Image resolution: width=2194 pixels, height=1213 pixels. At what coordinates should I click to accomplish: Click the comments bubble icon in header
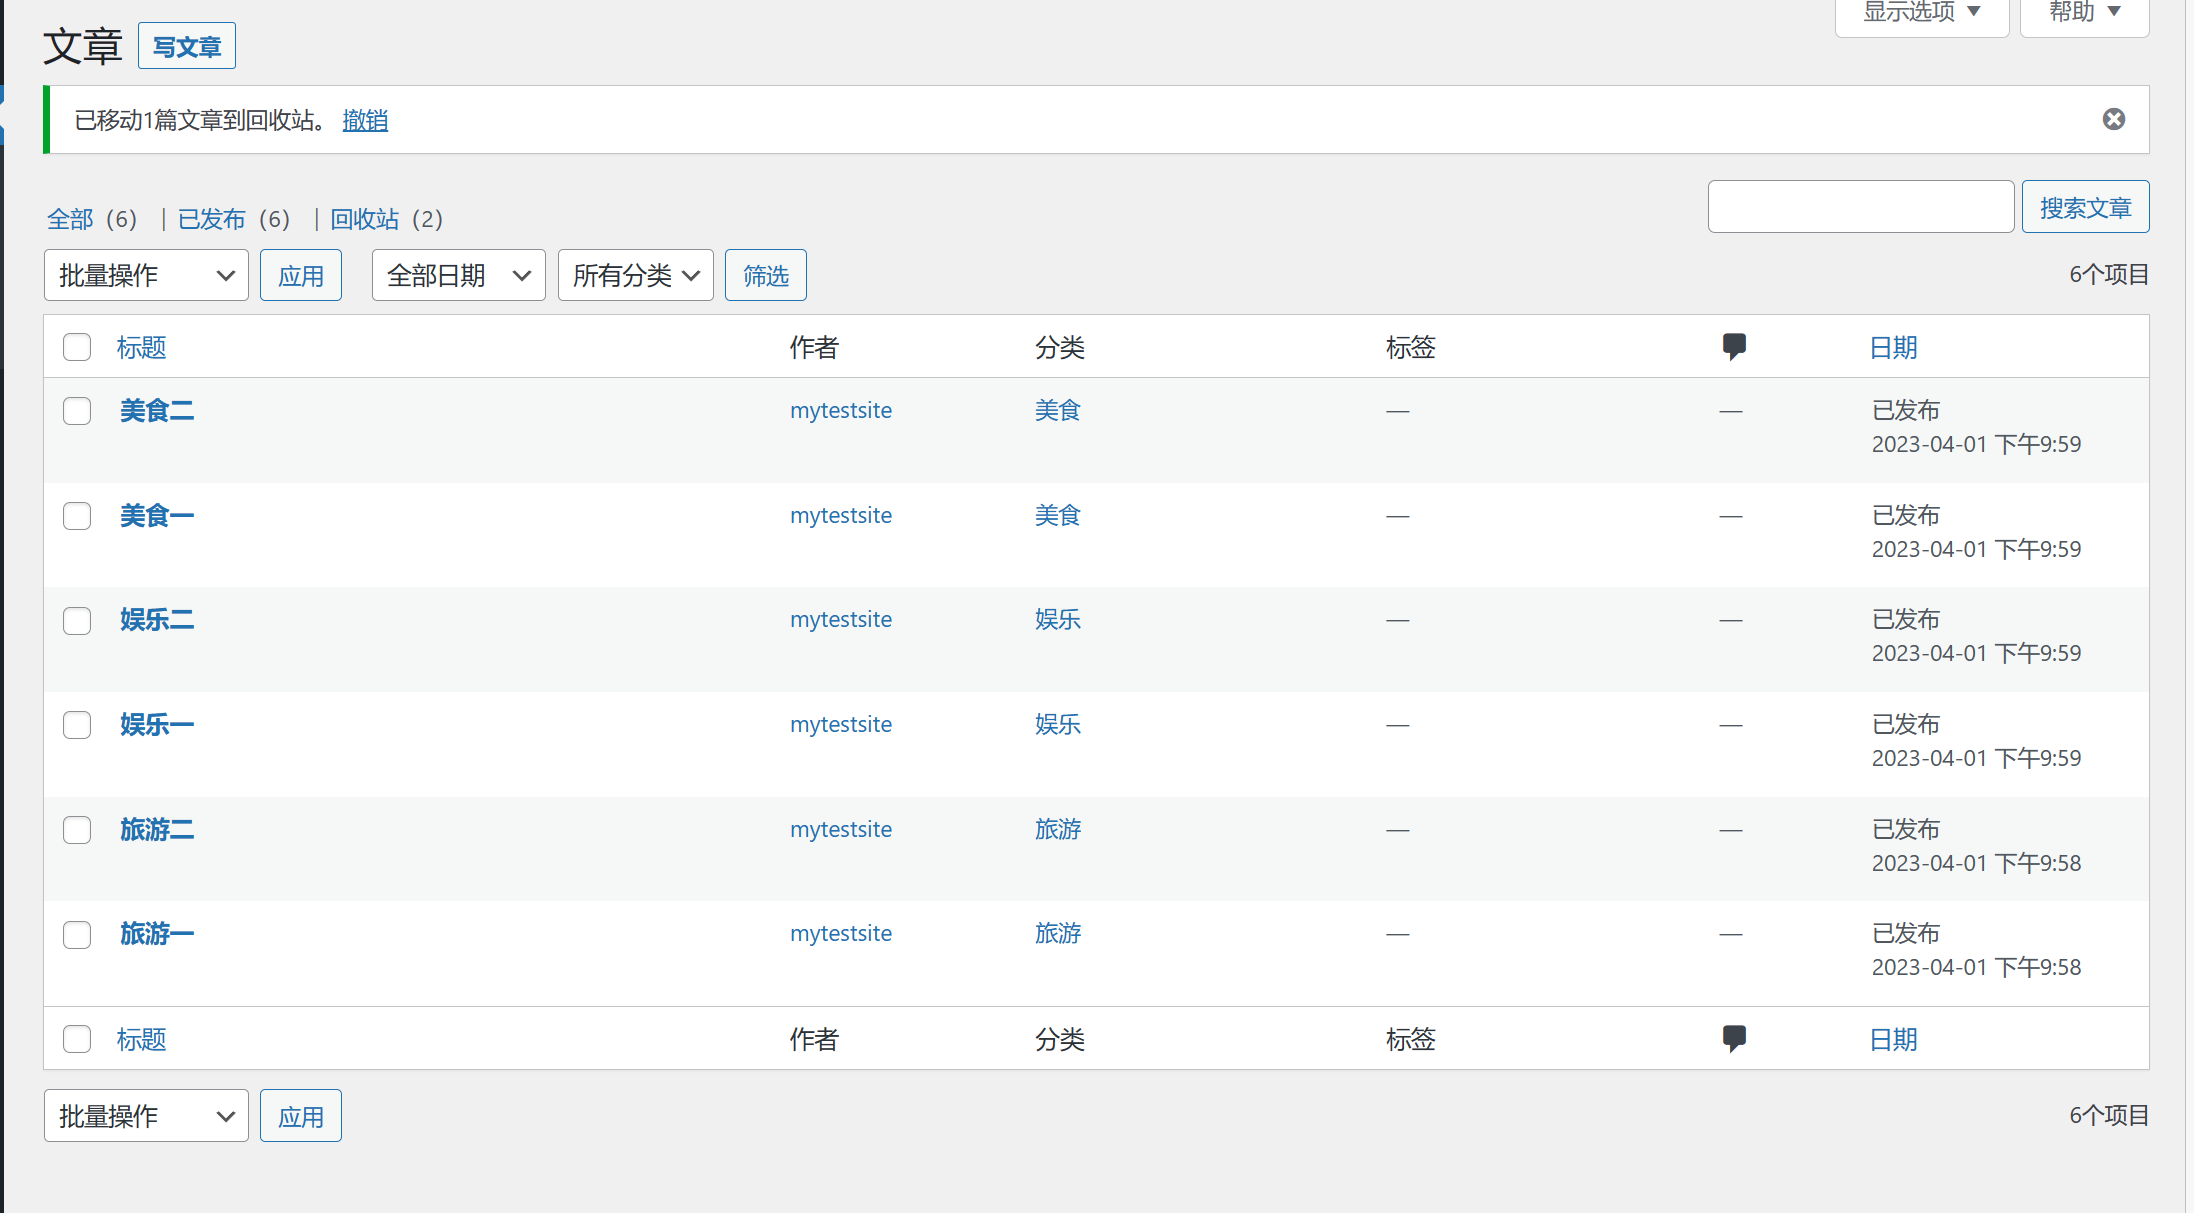[x=1734, y=346]
